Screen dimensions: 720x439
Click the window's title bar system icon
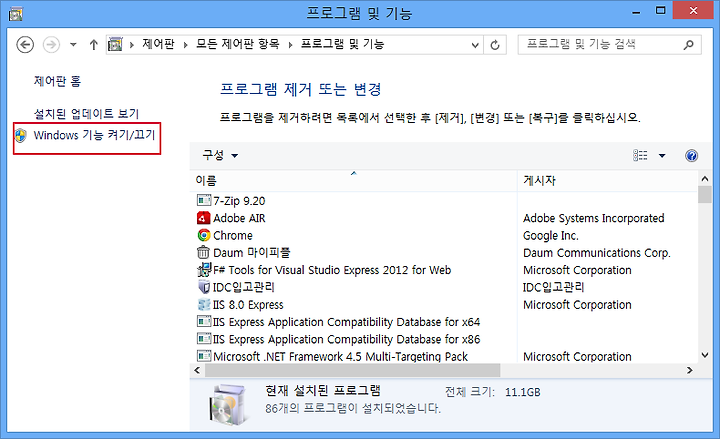click(x=16, y=14)
